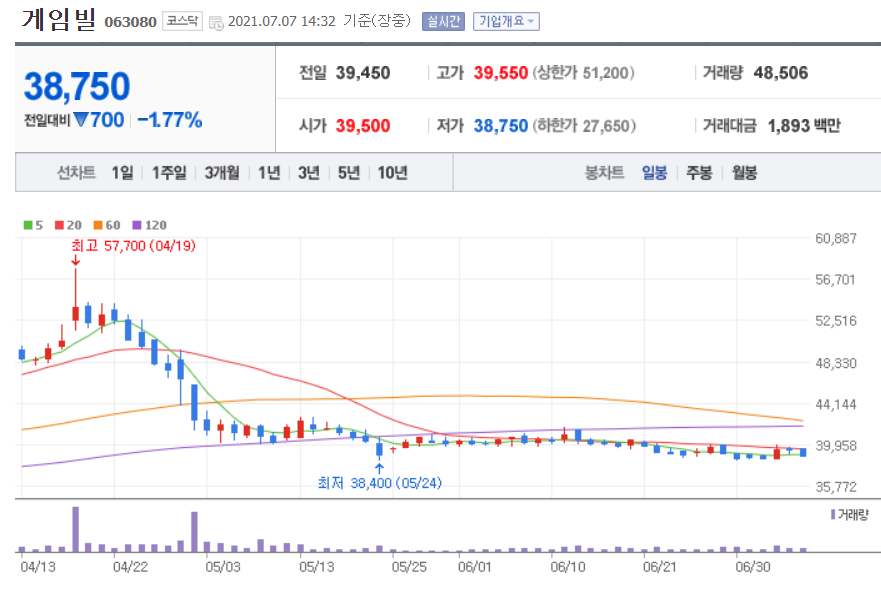Click the 05/25 date axis label

[x=409, y=567]
